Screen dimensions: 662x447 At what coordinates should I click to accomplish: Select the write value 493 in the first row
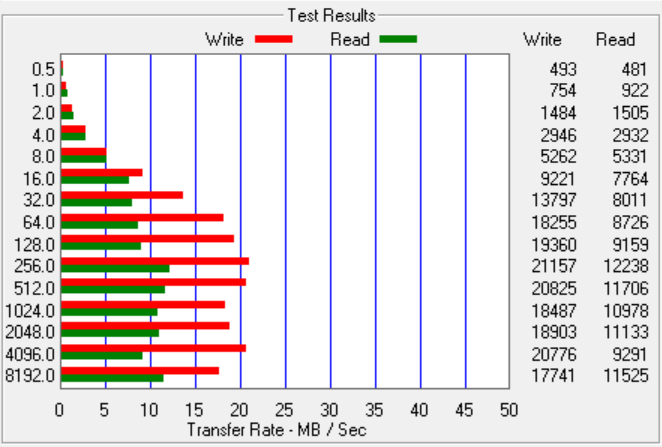tap(549, 69)
